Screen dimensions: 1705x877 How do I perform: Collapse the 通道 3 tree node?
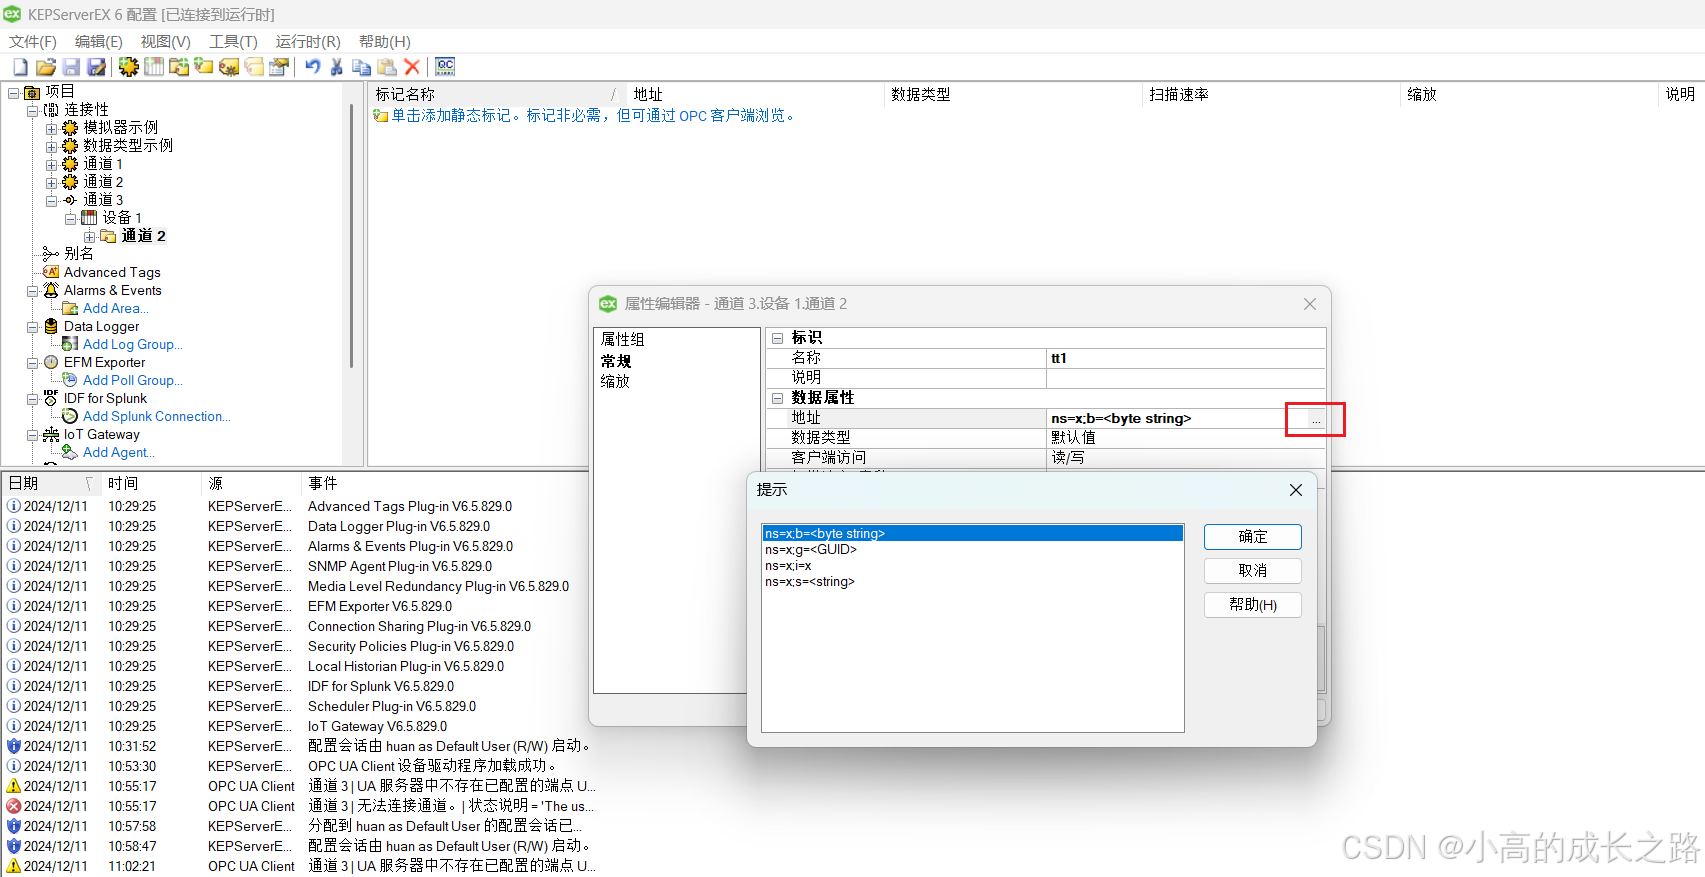pos(52,200)
